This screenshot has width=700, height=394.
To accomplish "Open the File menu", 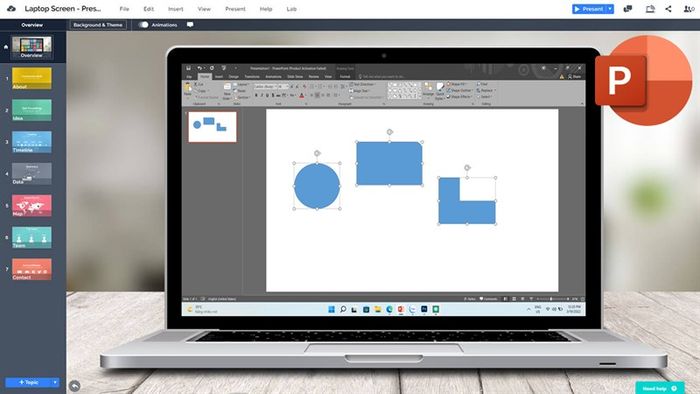I will point(124,9).
